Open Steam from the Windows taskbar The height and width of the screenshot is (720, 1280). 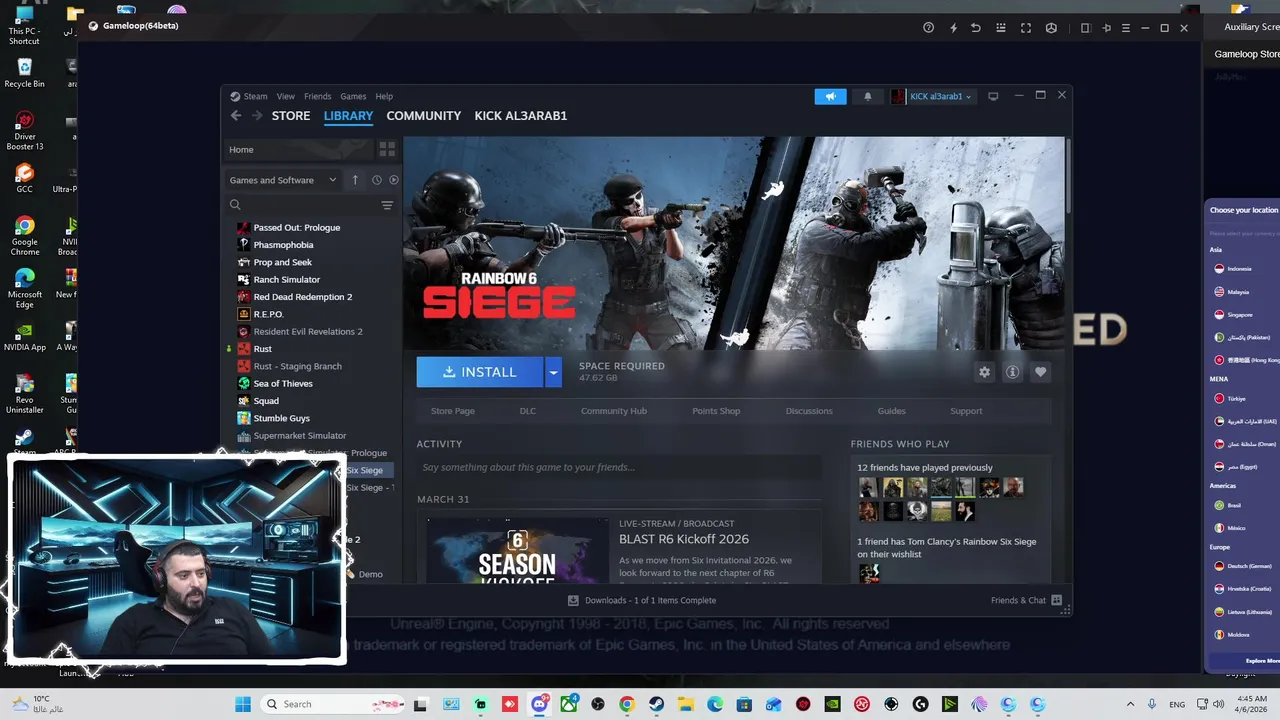(x=657, y=704)
